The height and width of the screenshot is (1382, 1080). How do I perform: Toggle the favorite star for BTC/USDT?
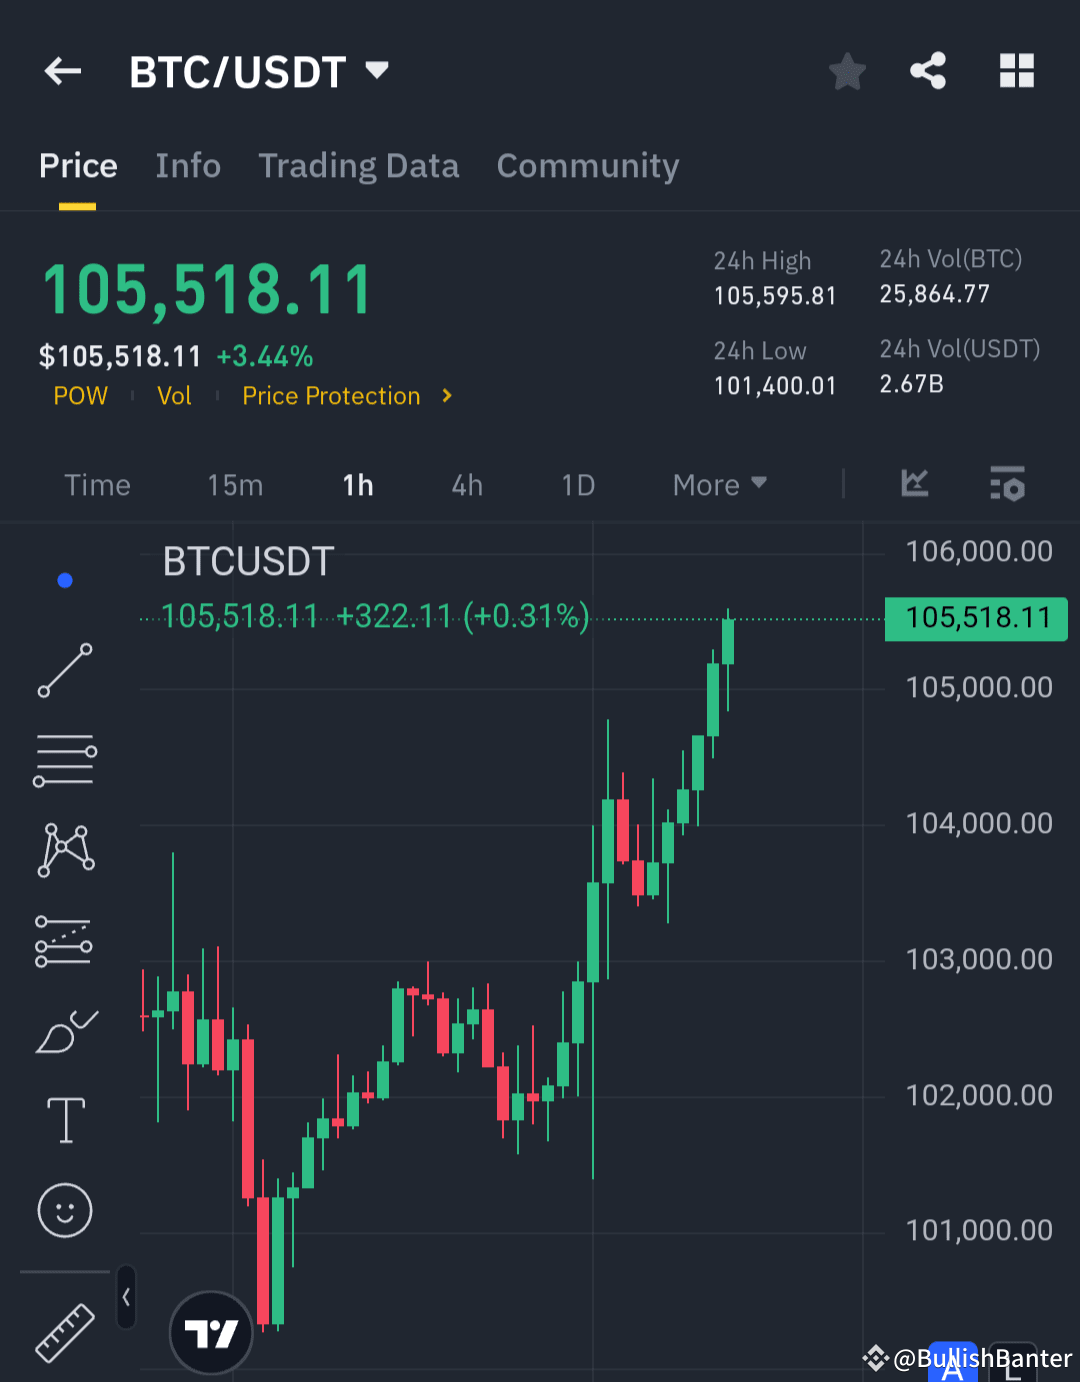pos(847,71)
